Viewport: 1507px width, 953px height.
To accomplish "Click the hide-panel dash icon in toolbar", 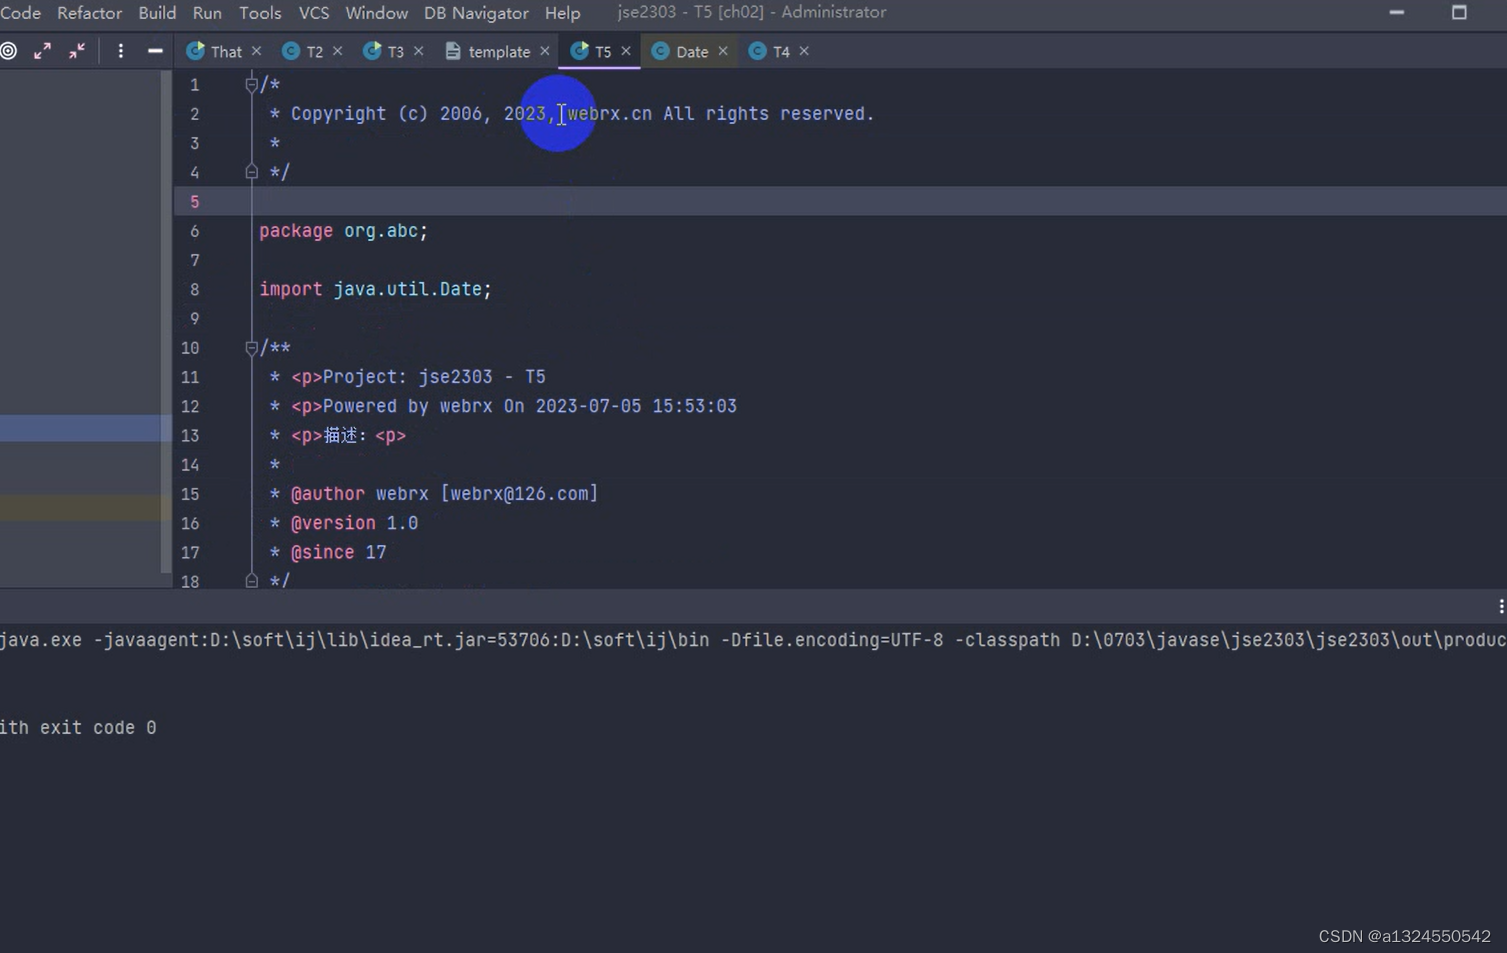I will [155, 50].
